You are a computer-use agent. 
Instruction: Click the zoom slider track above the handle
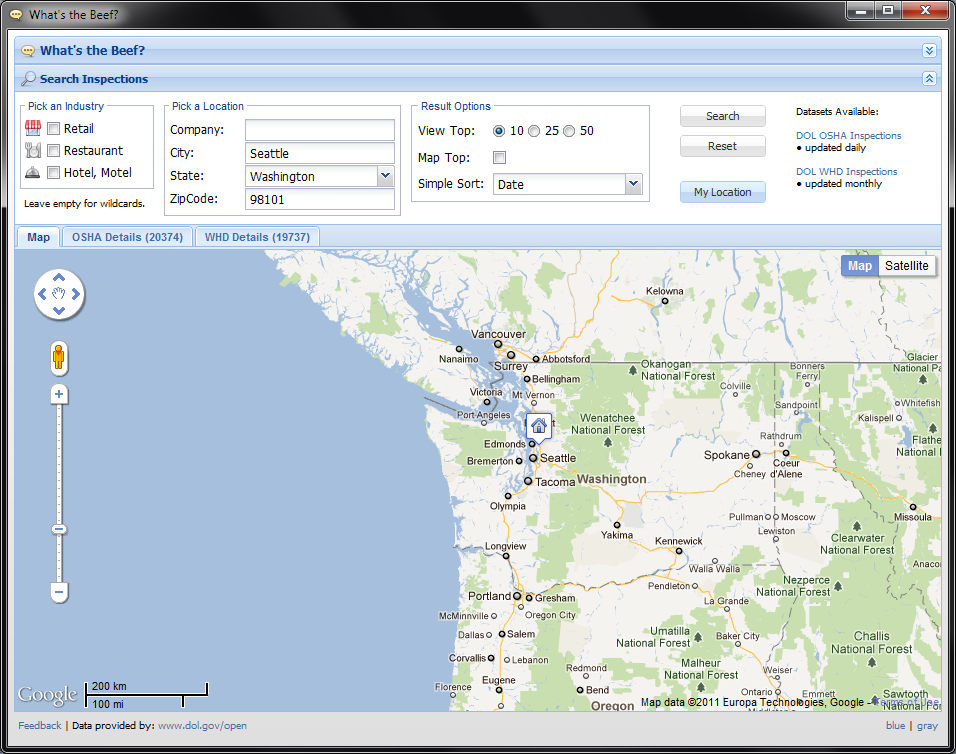[59, 463]
